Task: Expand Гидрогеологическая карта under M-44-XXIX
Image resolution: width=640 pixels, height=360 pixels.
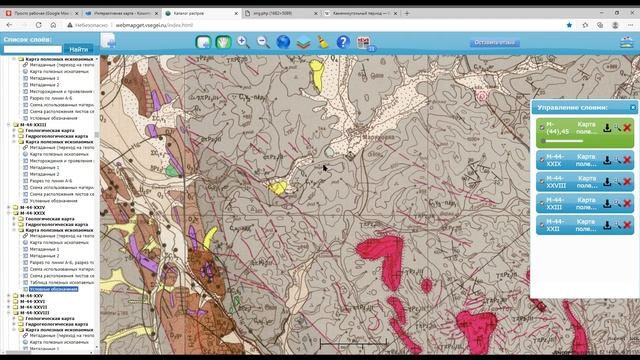Action: click(x=14, y=224)
